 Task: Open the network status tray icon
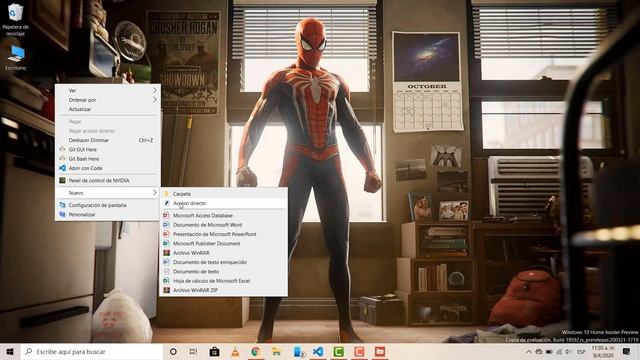(x=559, y=351)
